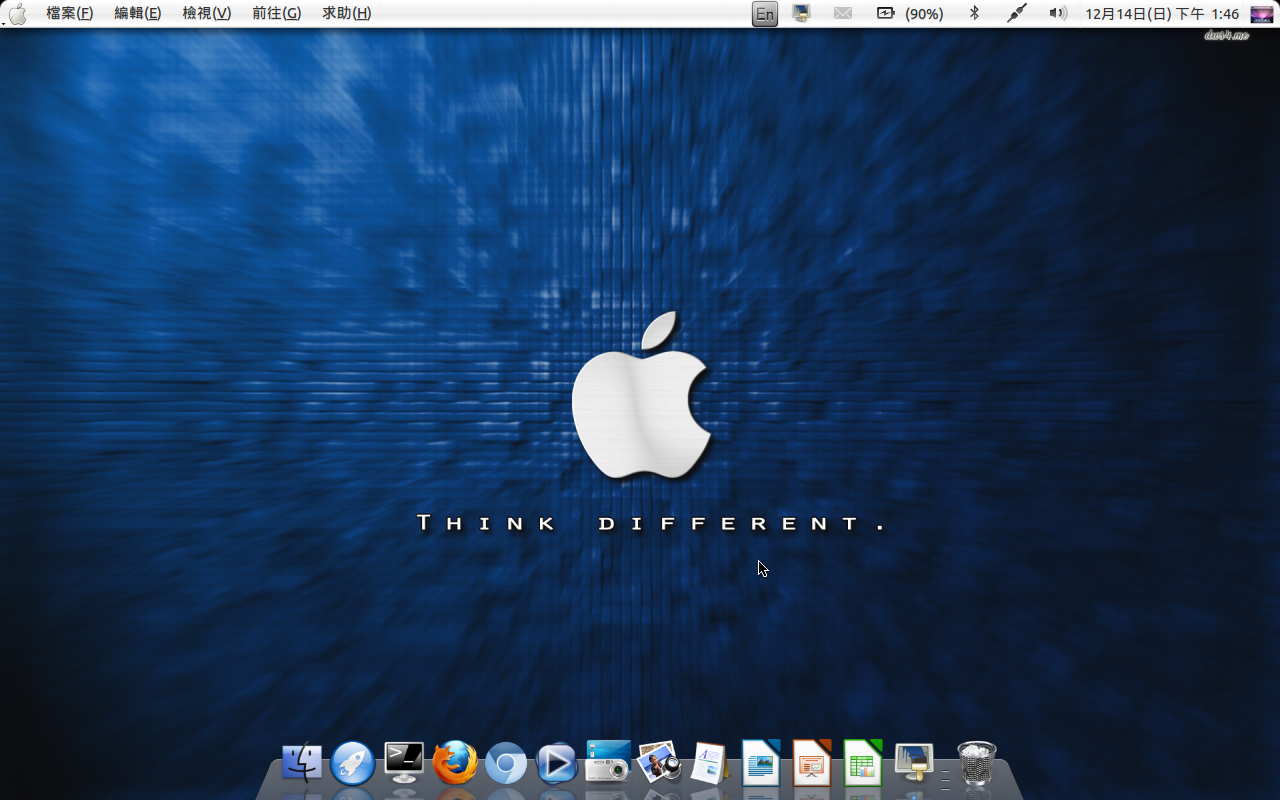The width and height of the screenshot is (1280, 800).
Task: Launch LibreOffice Calc from the dock
Action: pyautogui.click(x=862, y=764)
